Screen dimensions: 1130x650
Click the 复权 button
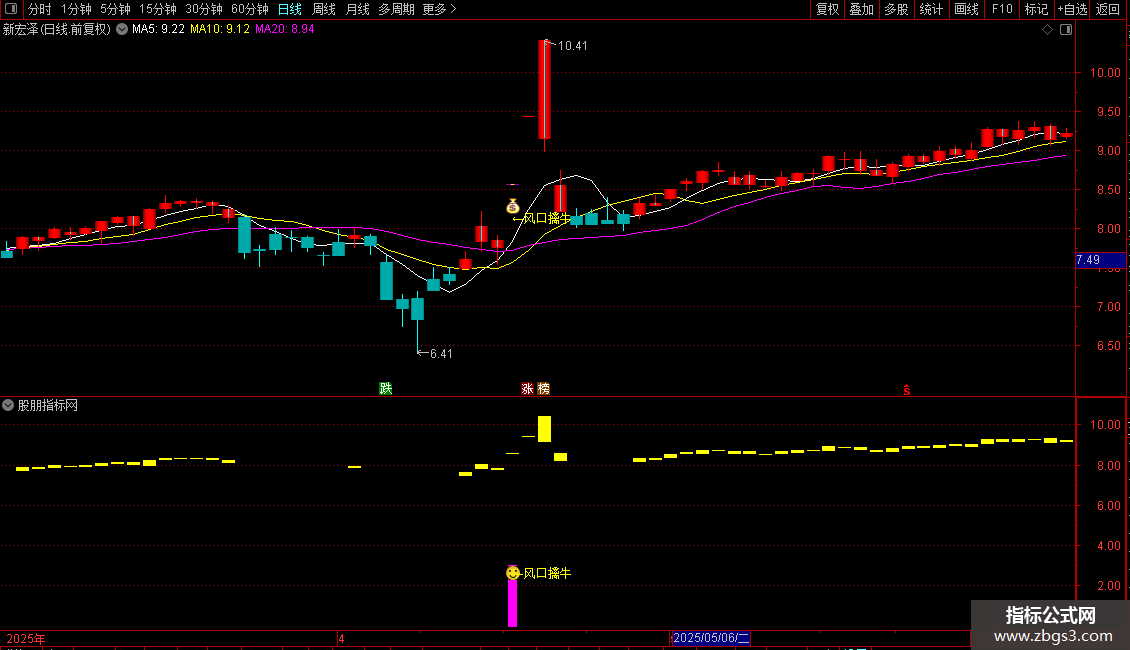pos(827,9)
